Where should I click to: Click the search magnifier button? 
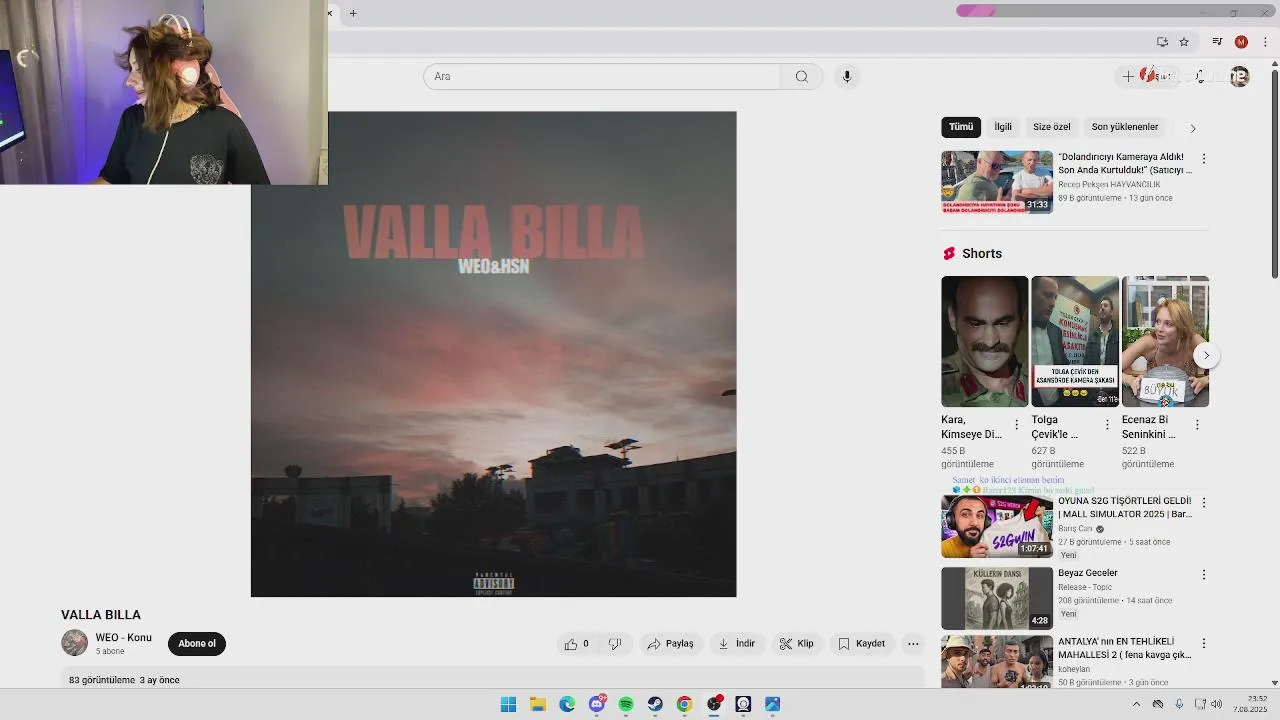pos(801,77)
